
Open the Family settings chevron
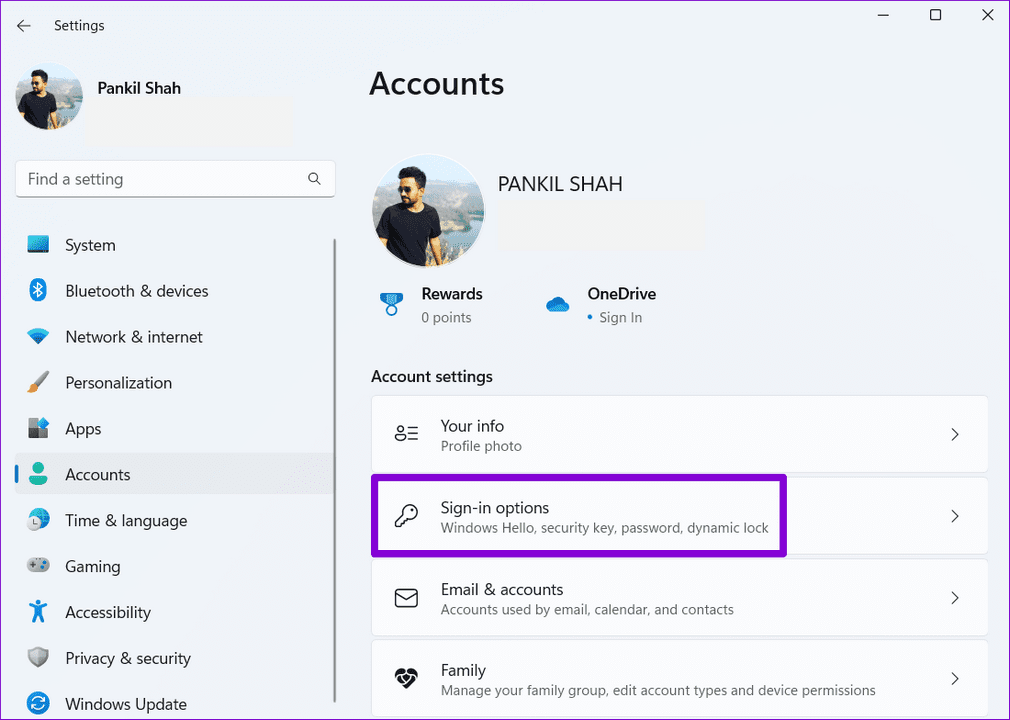click(955, 679)
